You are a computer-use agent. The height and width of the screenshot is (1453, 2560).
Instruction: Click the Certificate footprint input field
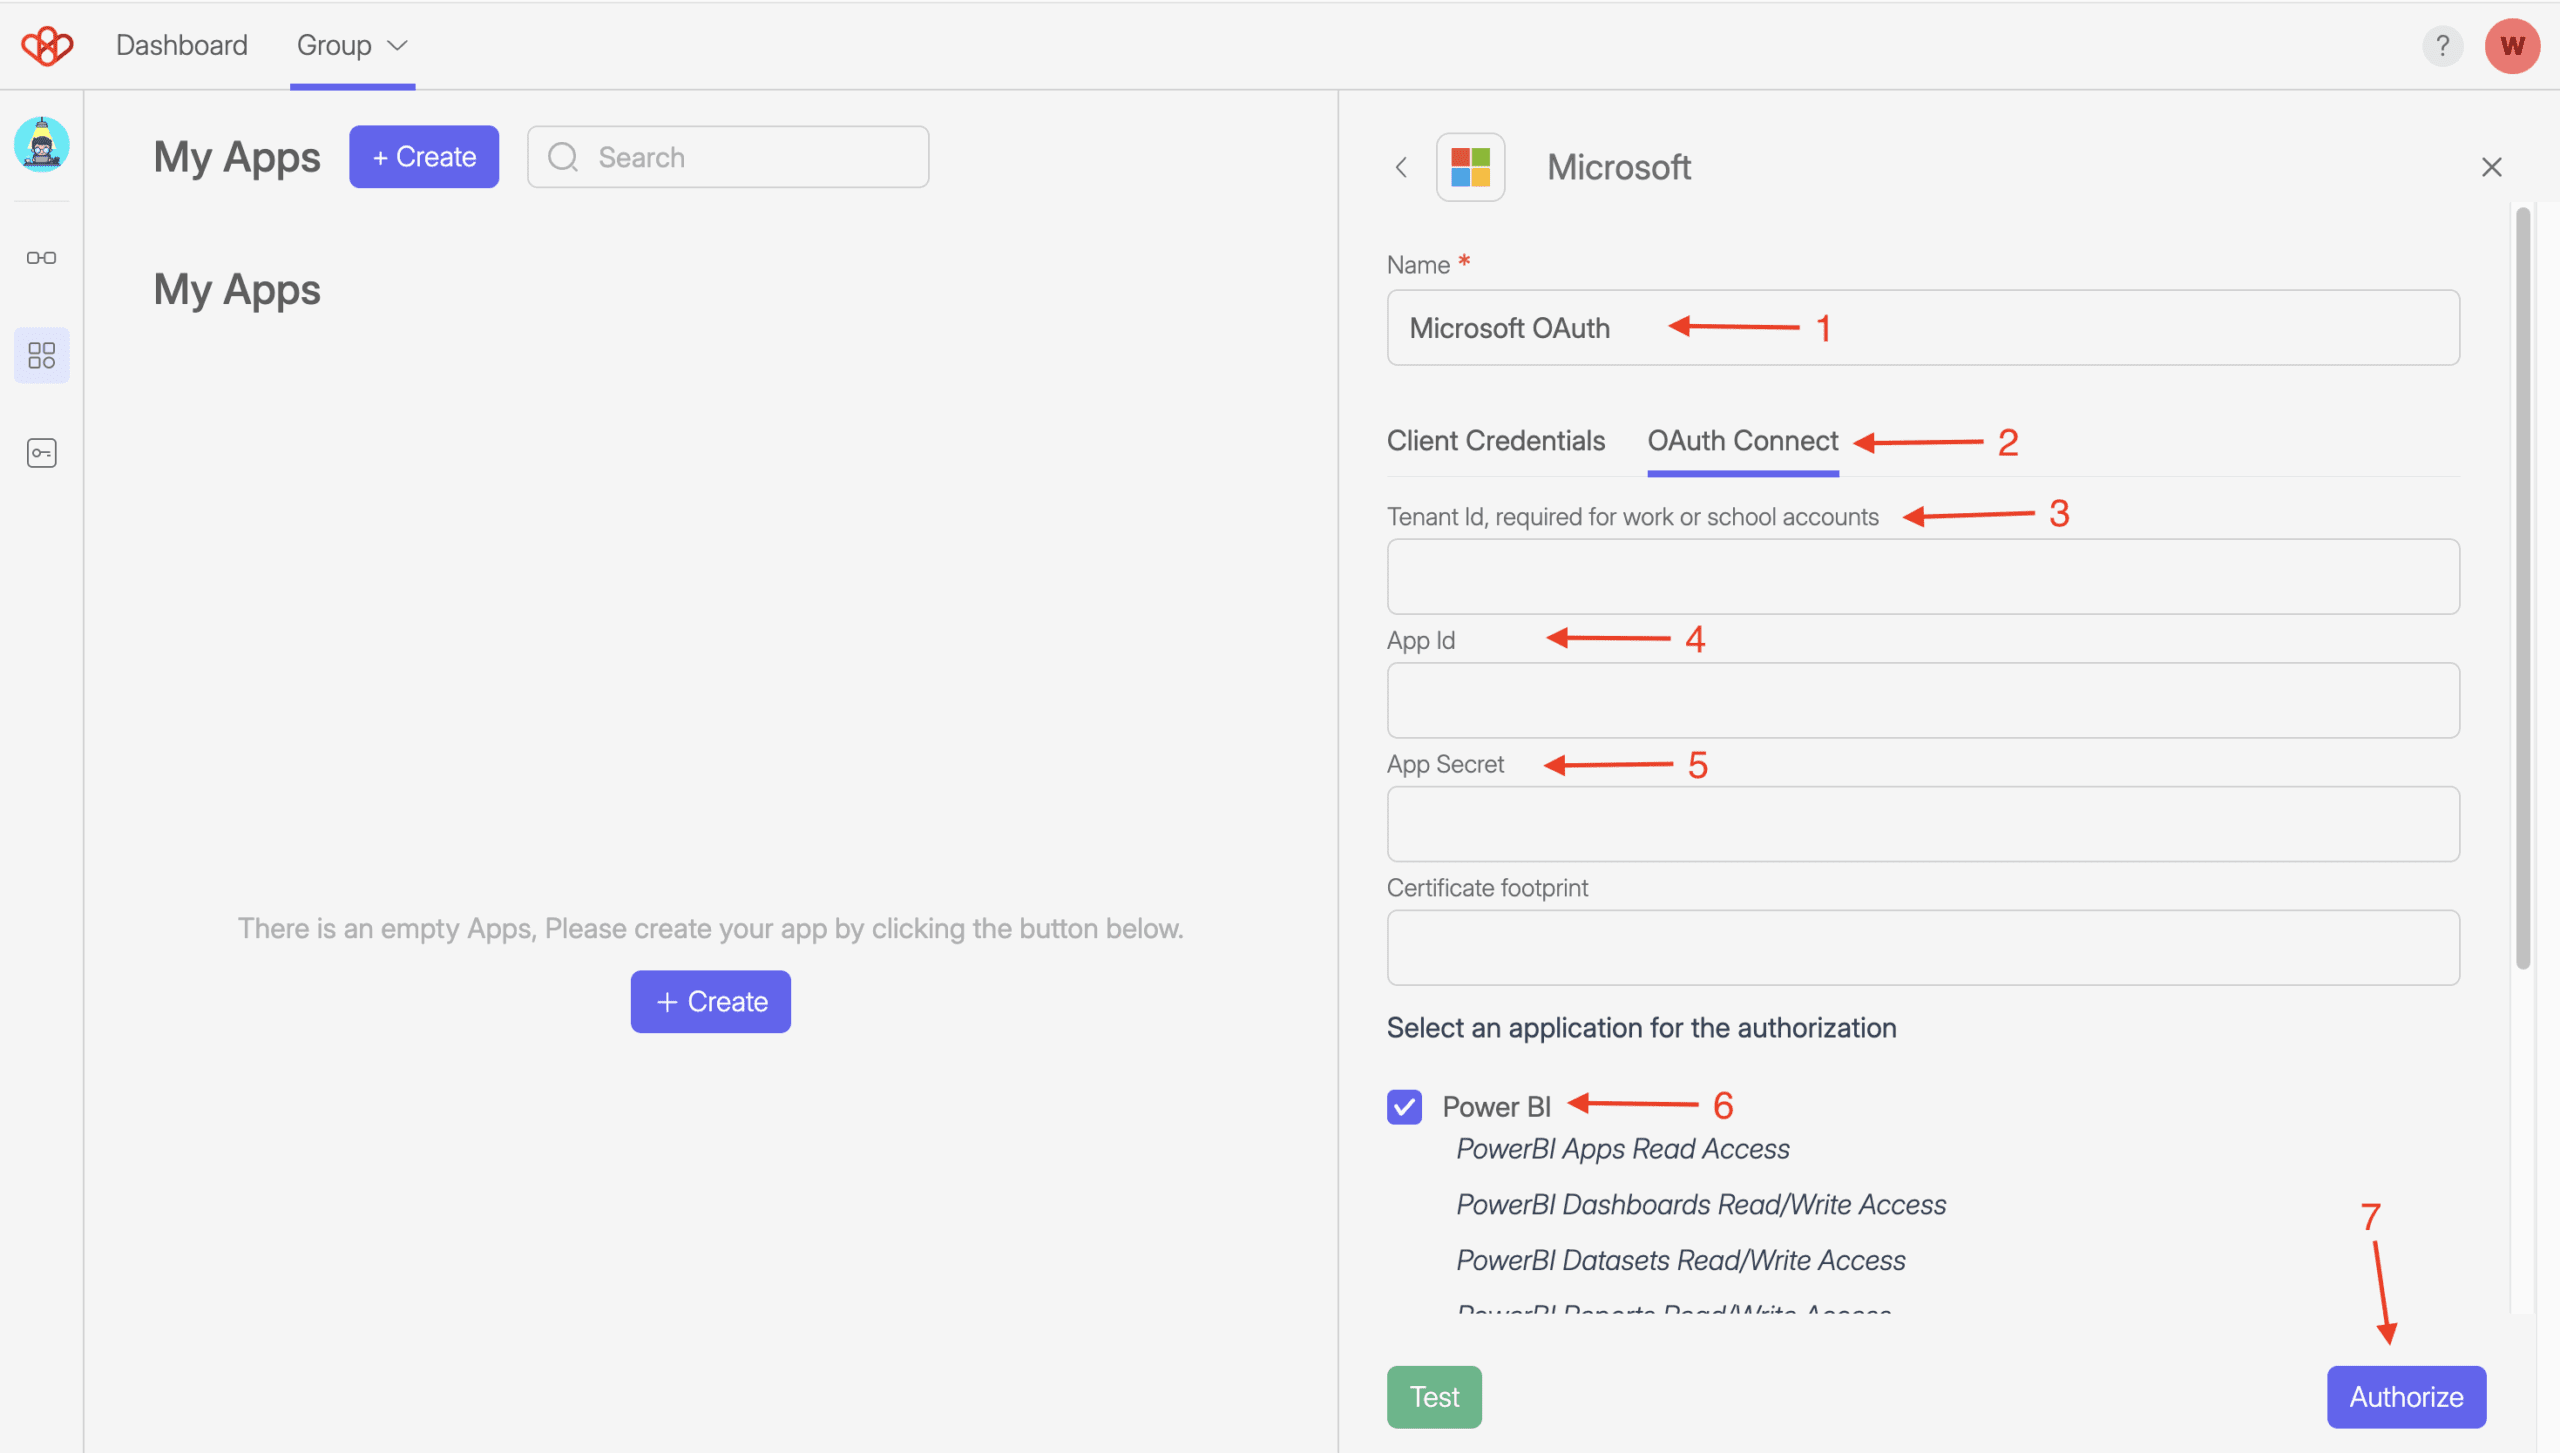(x=1923, y=948)
